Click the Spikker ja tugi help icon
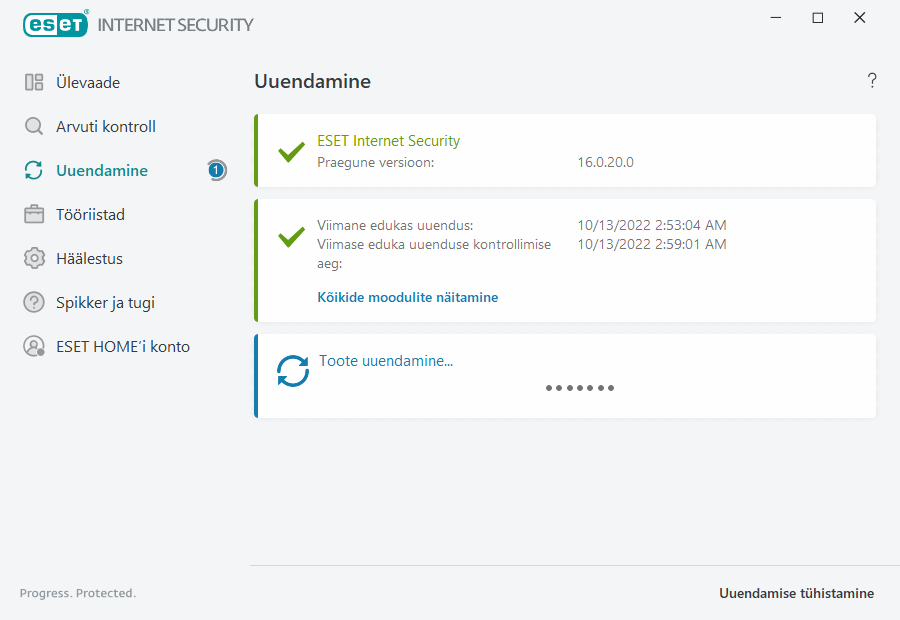The width and height of the screenshot is (900, 620). (x=34, y=303)
